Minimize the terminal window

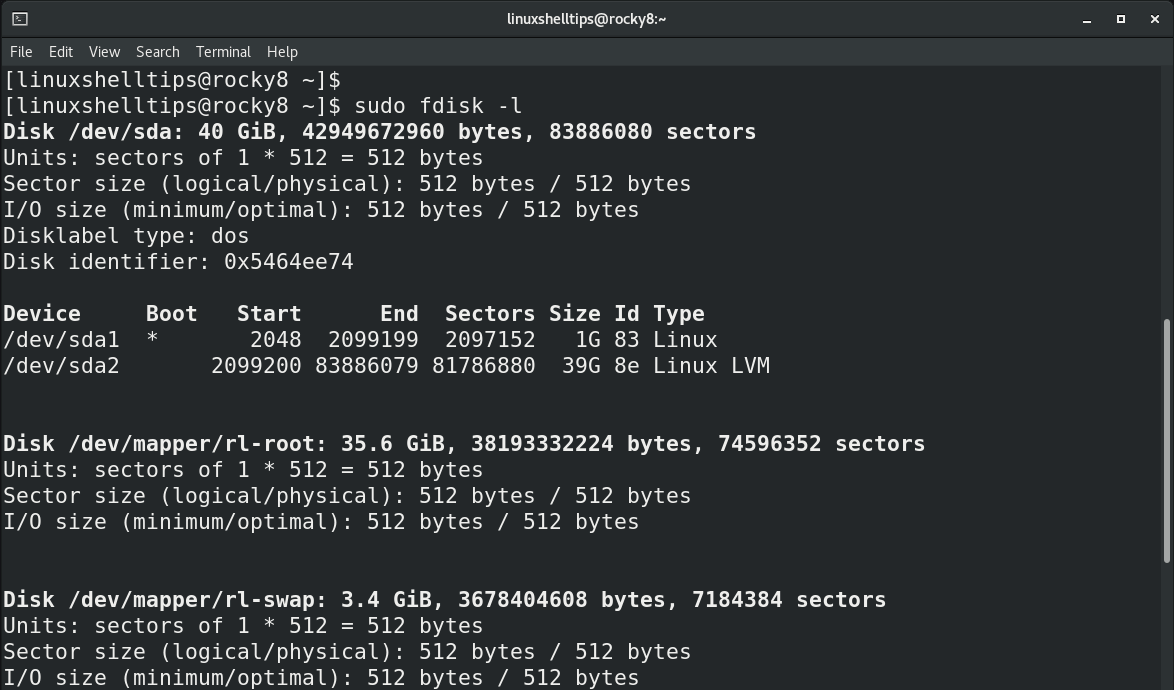point(1086,19)
